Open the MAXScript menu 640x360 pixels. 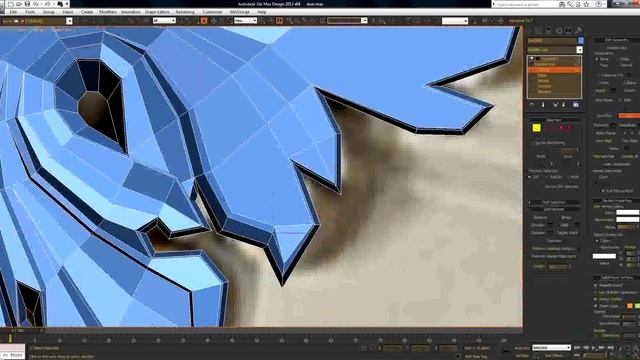(x=240, y=12)
